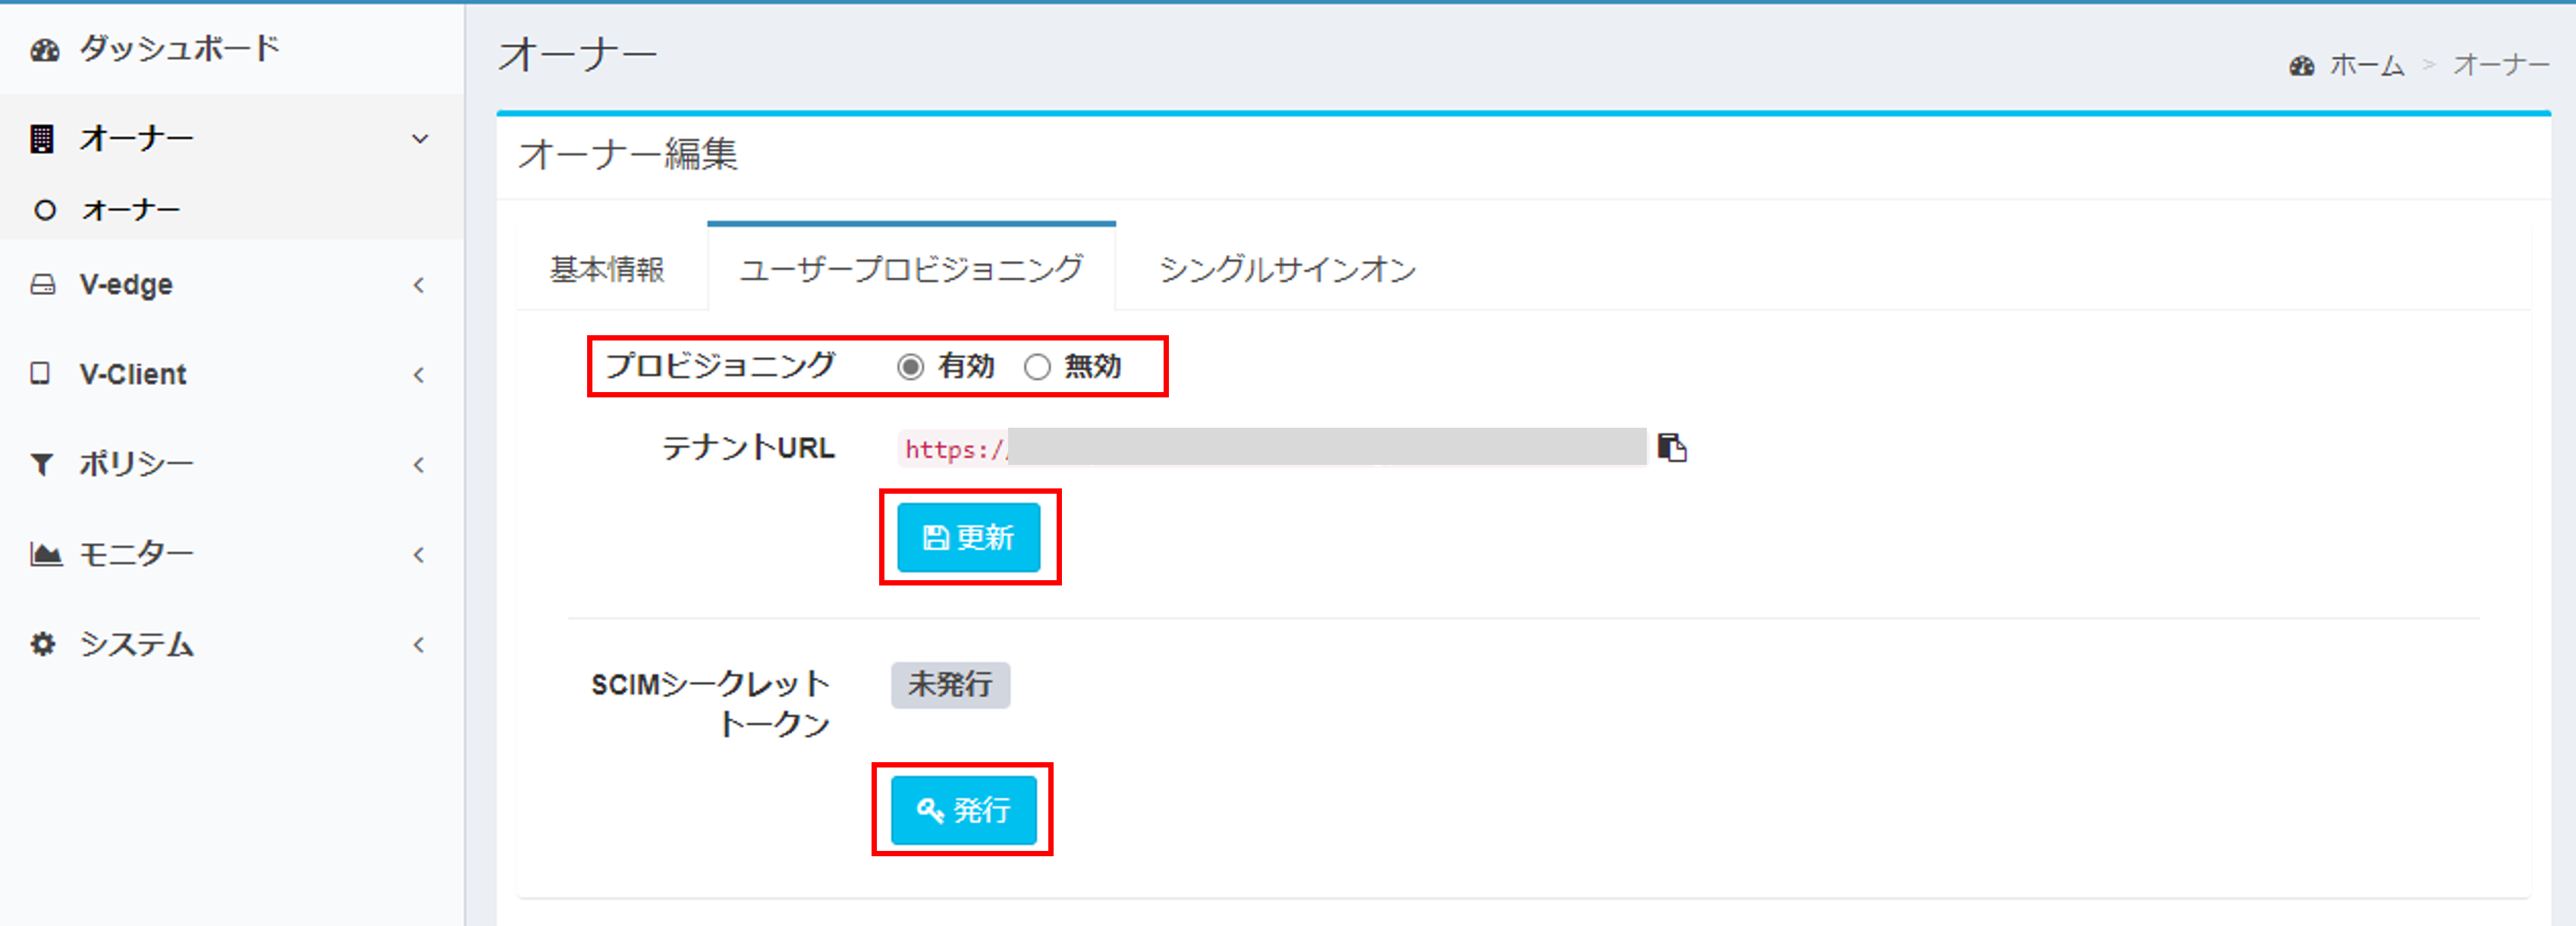The image size is (2576, 926).
Task: Click the V-edge drive icon
Action: [x=42, y=285]
